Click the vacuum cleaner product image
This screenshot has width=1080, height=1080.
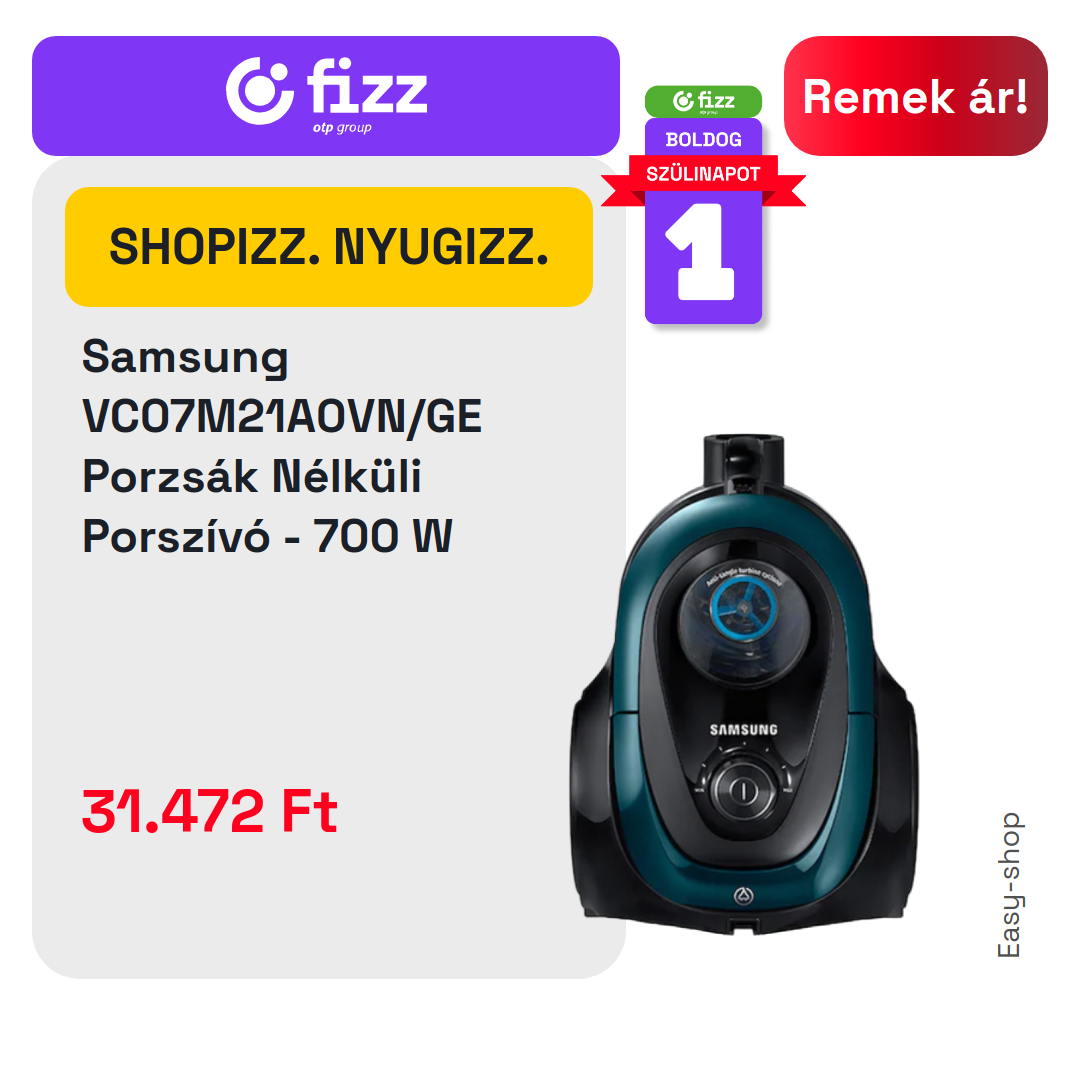[743, 684]
